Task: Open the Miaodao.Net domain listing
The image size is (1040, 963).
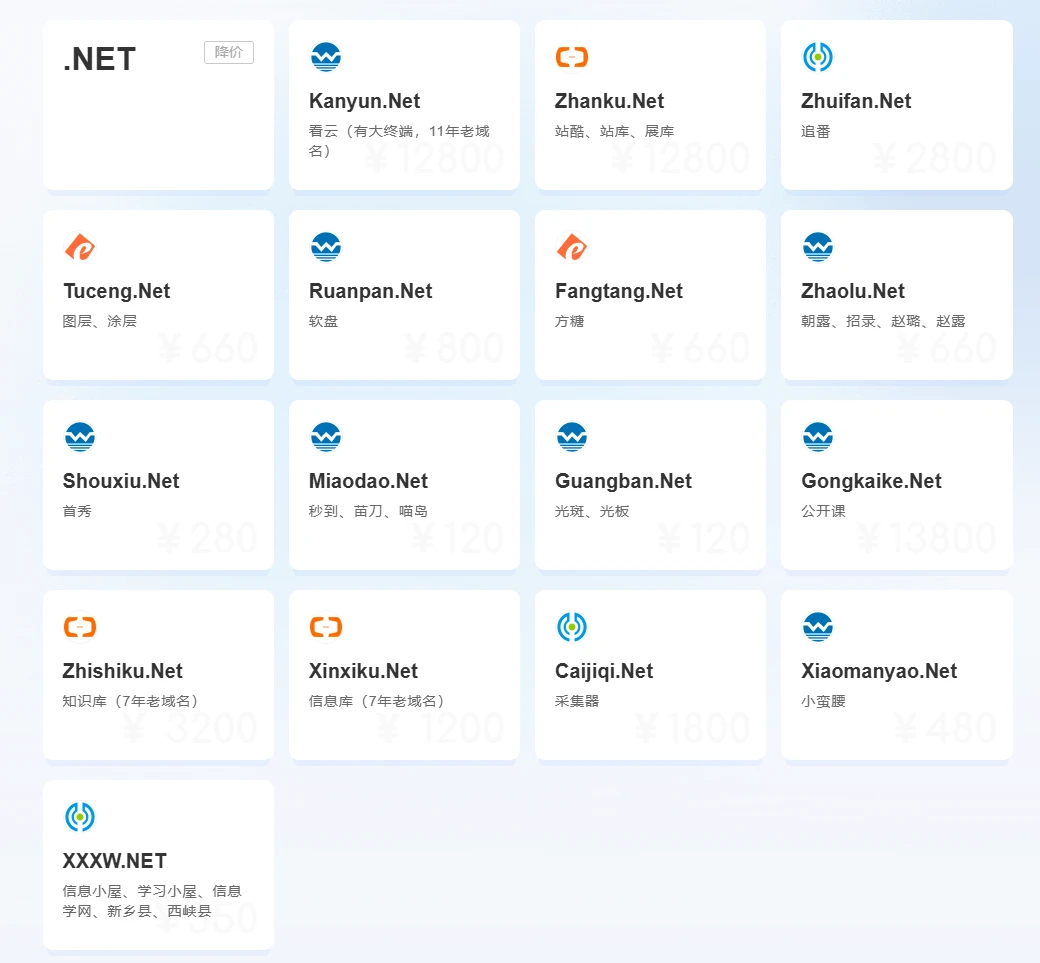Action: pos(368,481)
